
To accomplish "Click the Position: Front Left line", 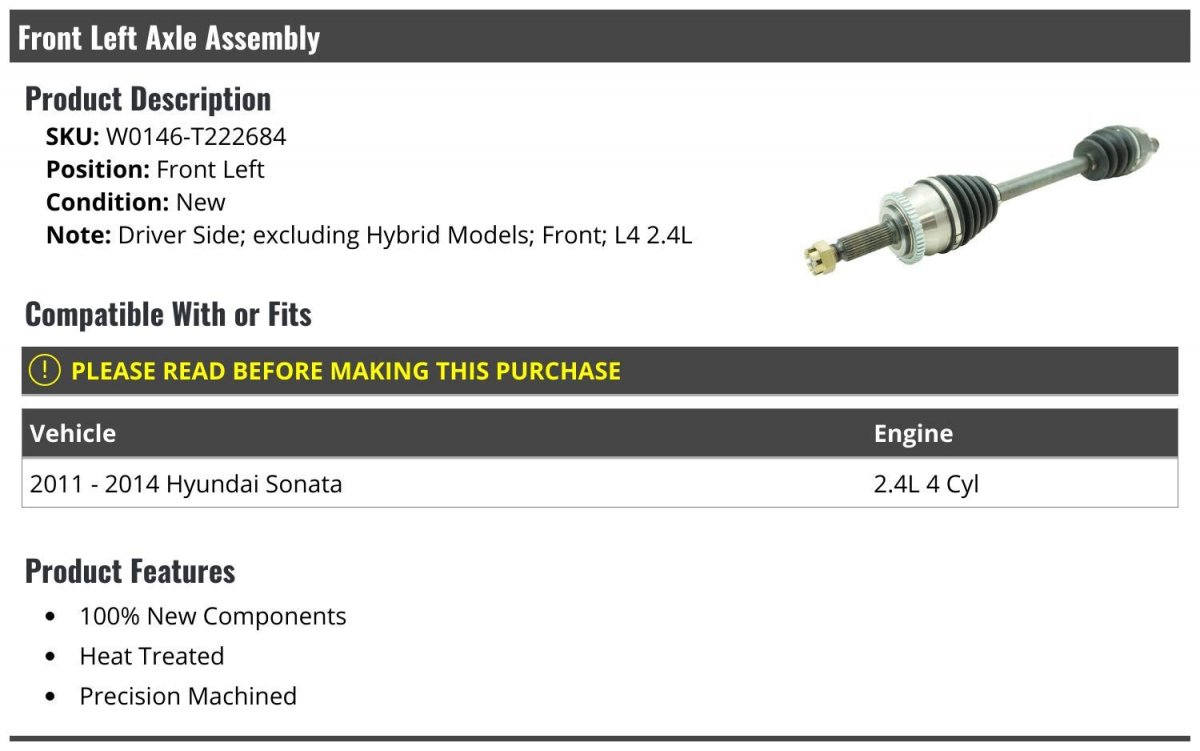I will pos(155,170).
